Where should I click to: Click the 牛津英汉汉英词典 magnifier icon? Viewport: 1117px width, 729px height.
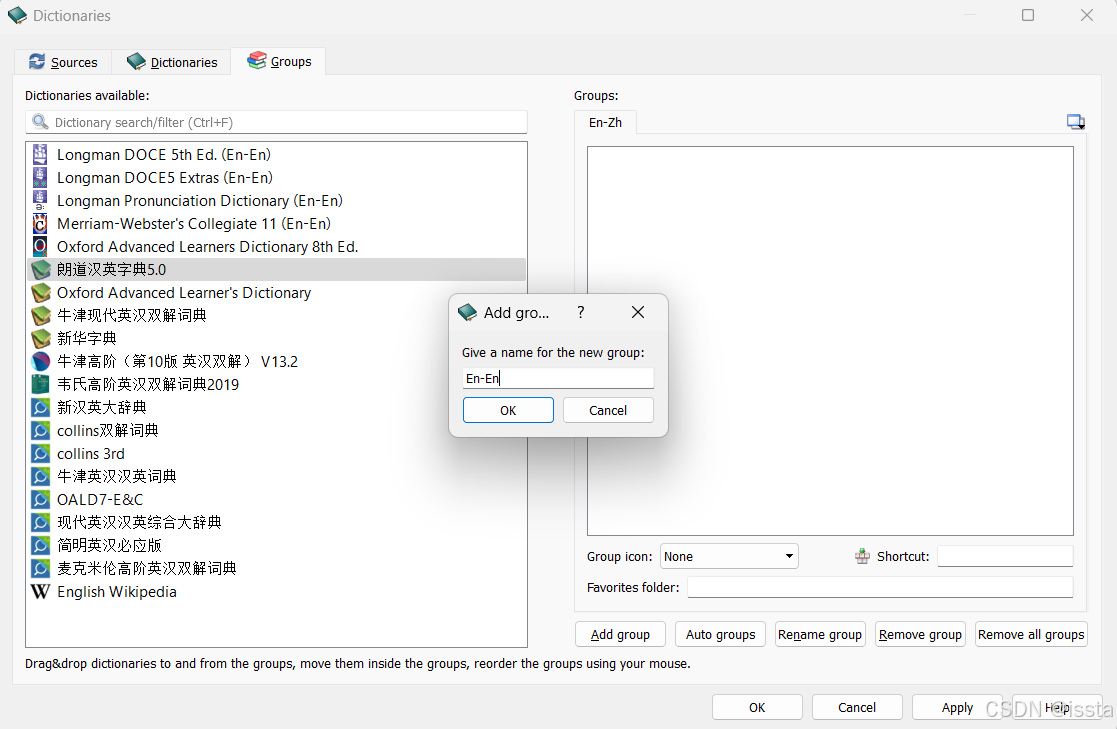pyautogui.click(x=41, y=476)
